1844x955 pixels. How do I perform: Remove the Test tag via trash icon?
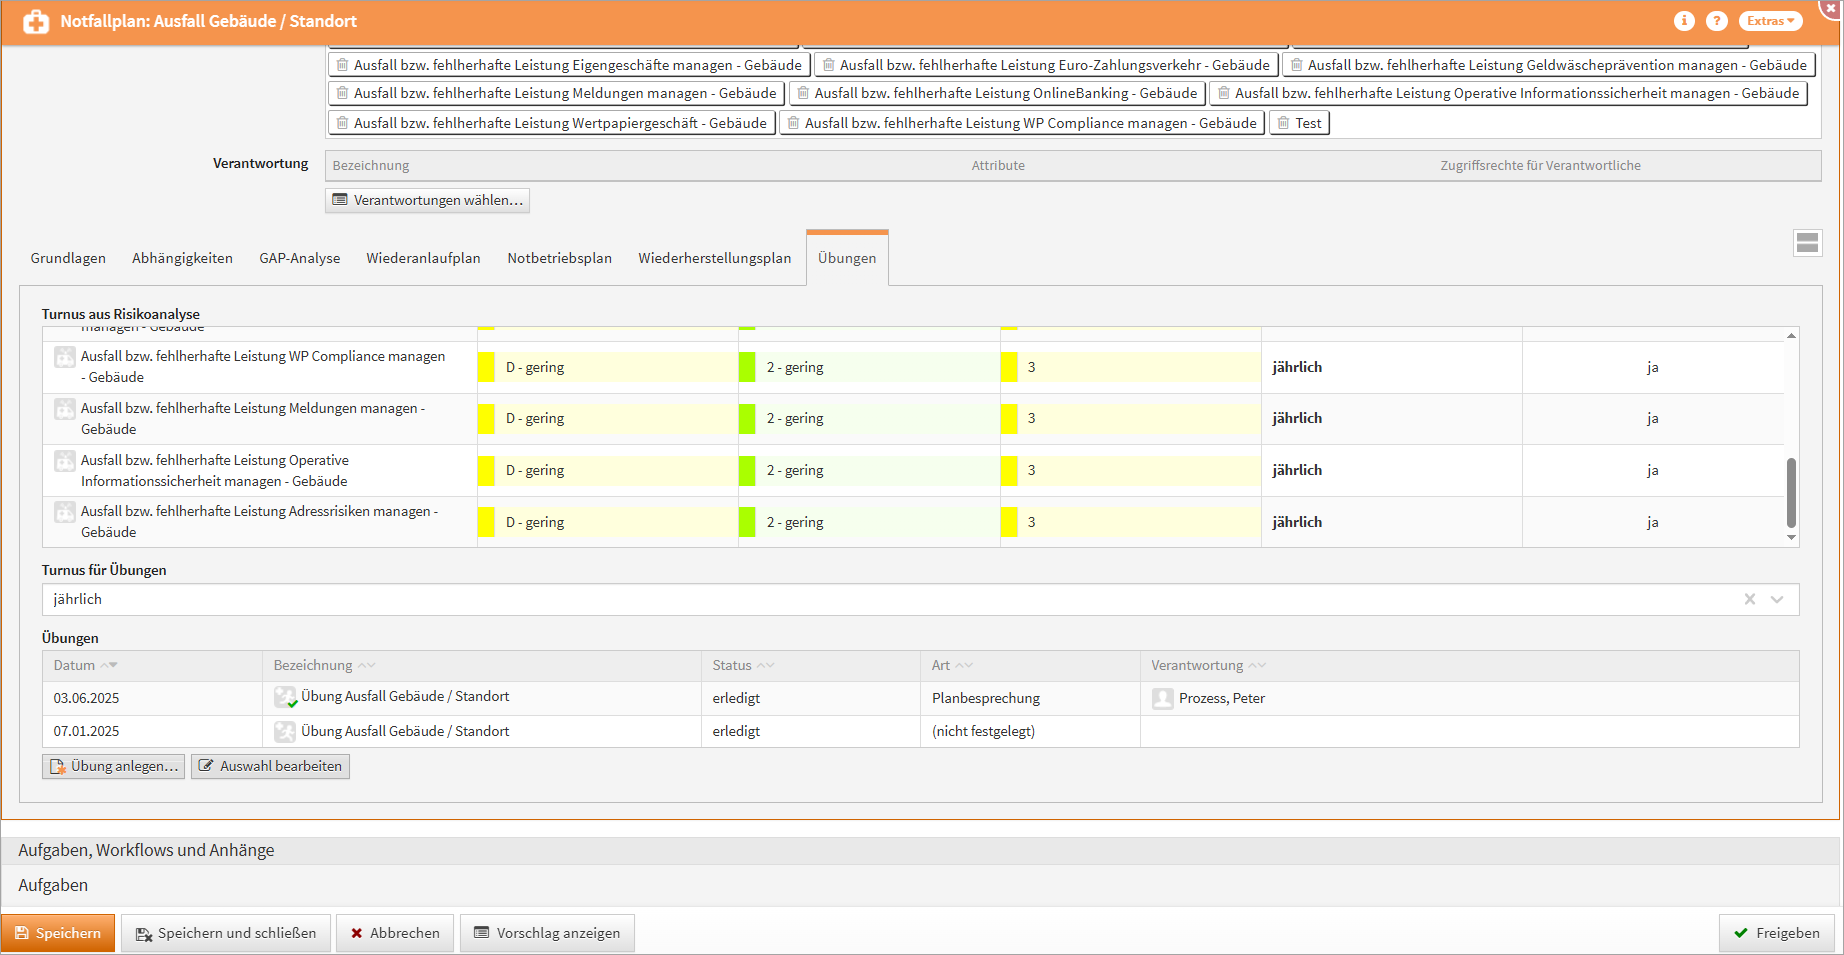click(x=1284, y=123)
